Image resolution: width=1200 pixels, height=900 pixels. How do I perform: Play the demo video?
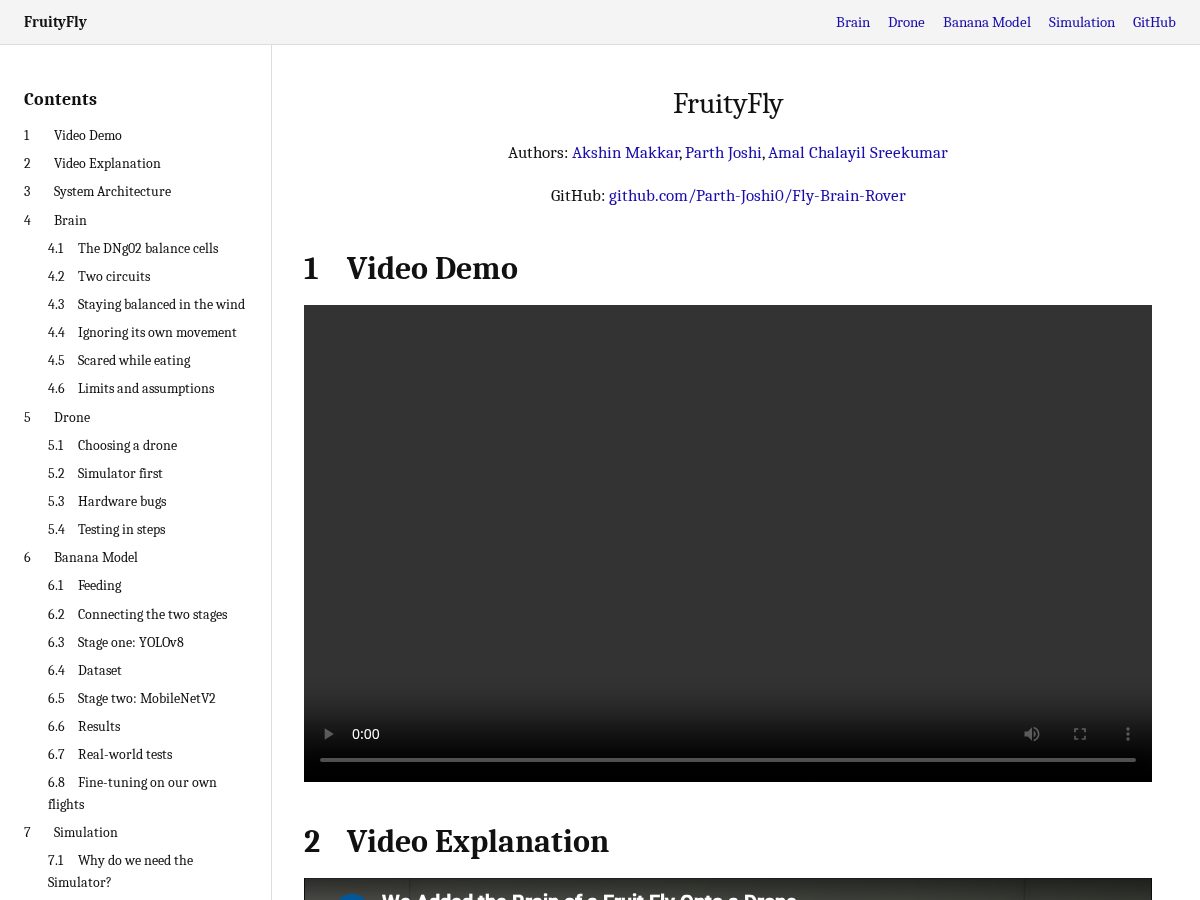(328, 734)
